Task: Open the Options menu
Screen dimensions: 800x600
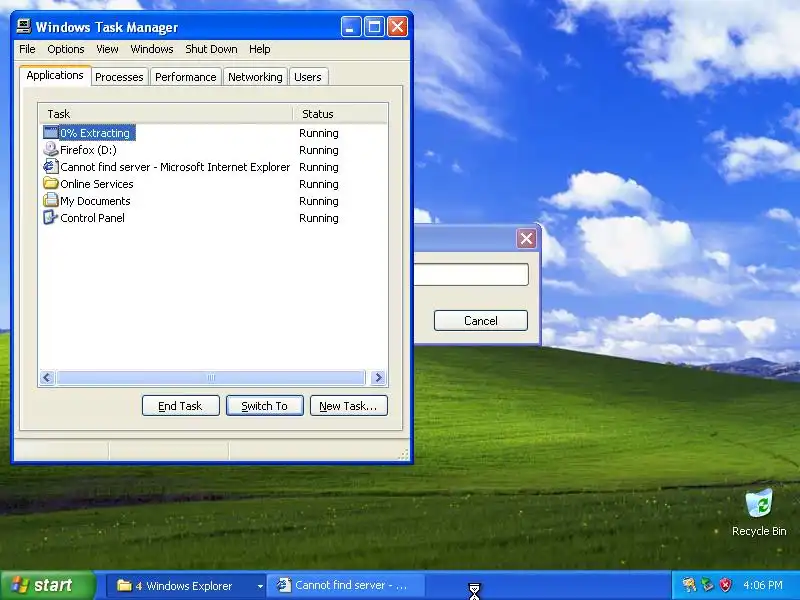Action: [x=66, y=49]
